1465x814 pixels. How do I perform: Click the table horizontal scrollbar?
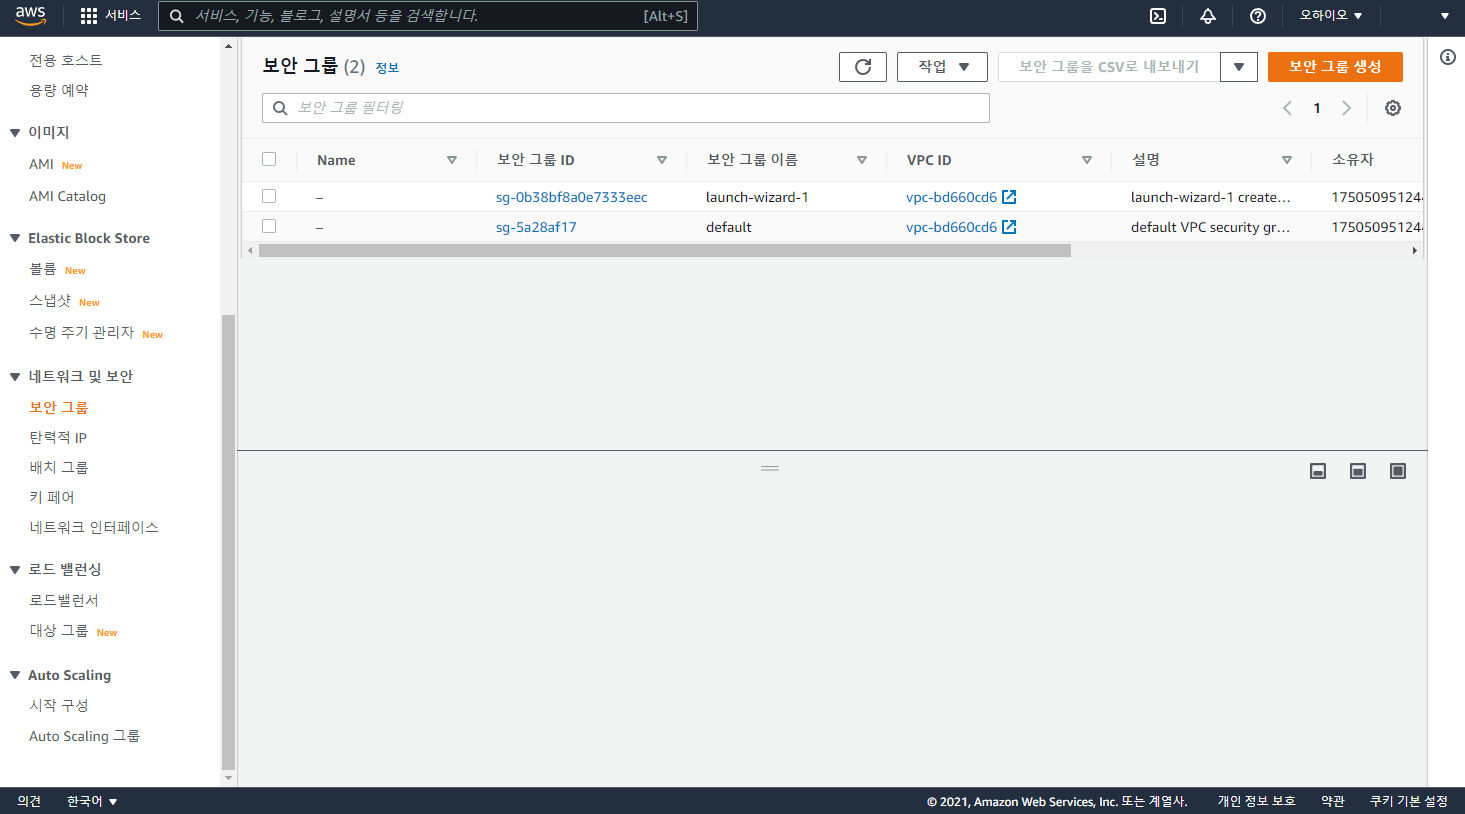[665, 251]
